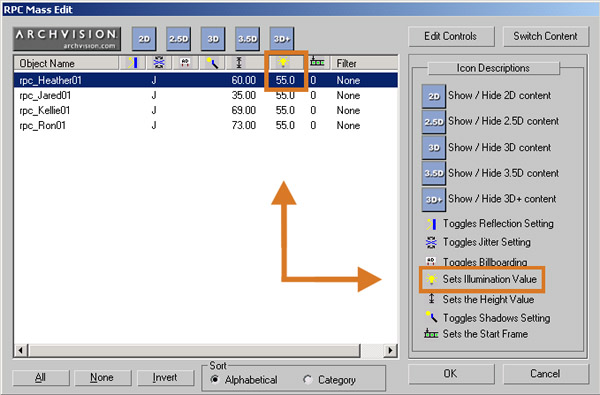Select Alphabetical sort option
The height and width of the screenshot is (395, 600).
pos(244,380)
